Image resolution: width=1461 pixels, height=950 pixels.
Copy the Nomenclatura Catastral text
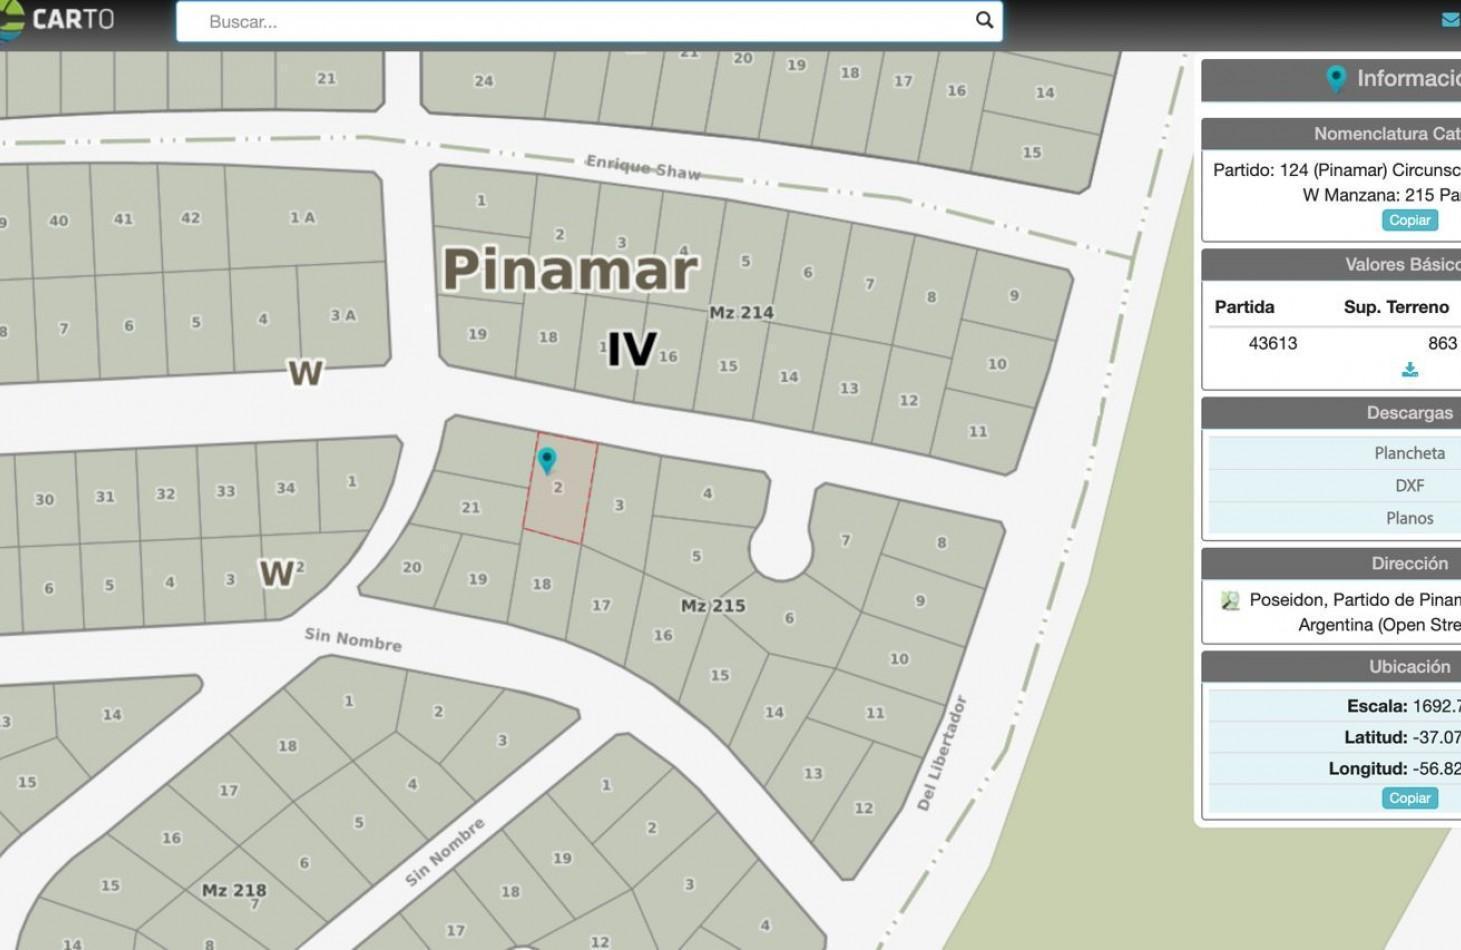[1409, 220]
